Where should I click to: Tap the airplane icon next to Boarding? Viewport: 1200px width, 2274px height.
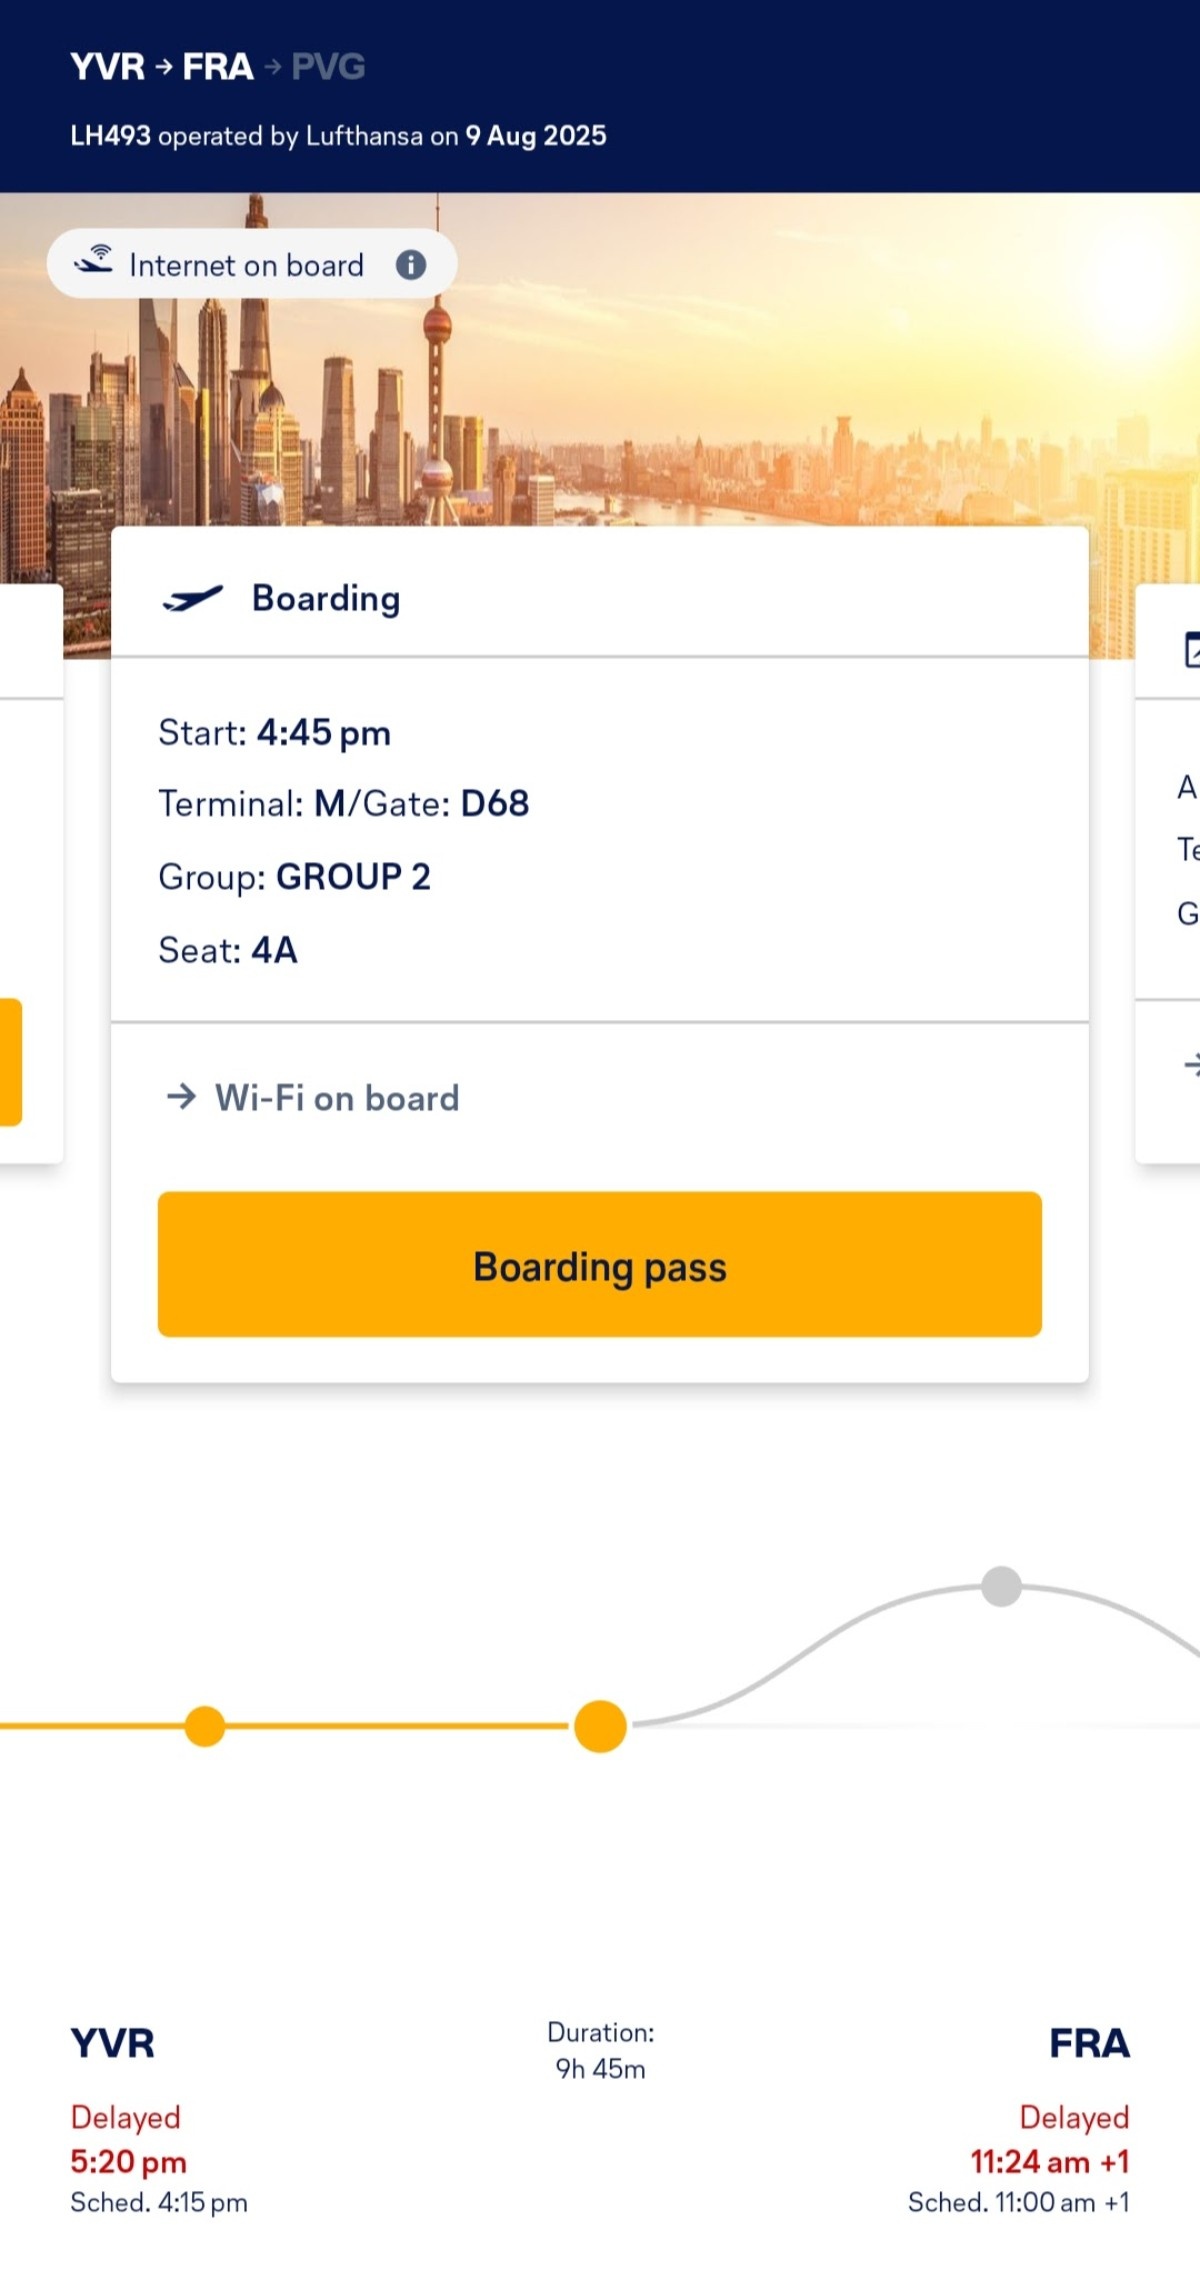pos(193,598)
